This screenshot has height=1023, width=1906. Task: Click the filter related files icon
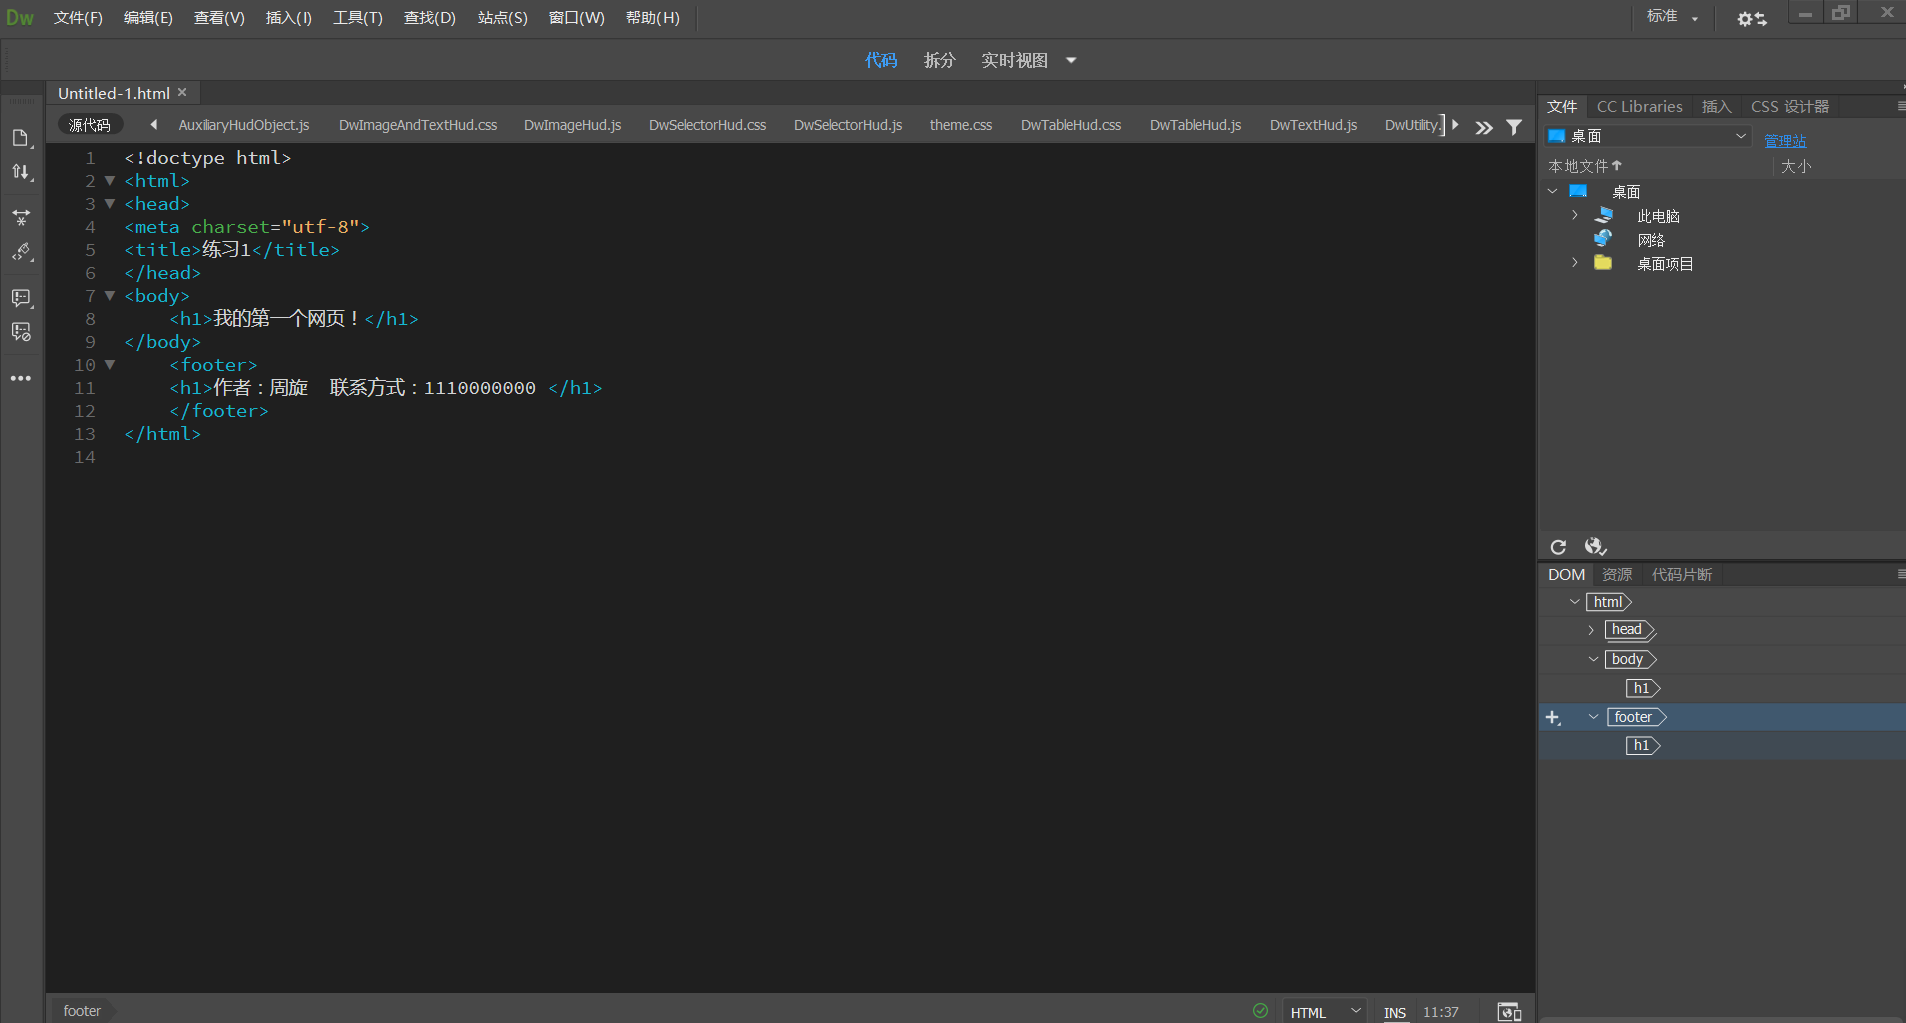[1514, 127]
